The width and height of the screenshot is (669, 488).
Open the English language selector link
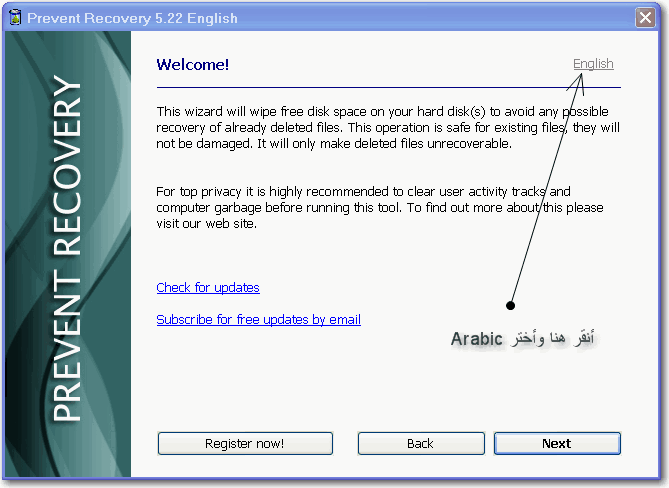coord(593,64)
